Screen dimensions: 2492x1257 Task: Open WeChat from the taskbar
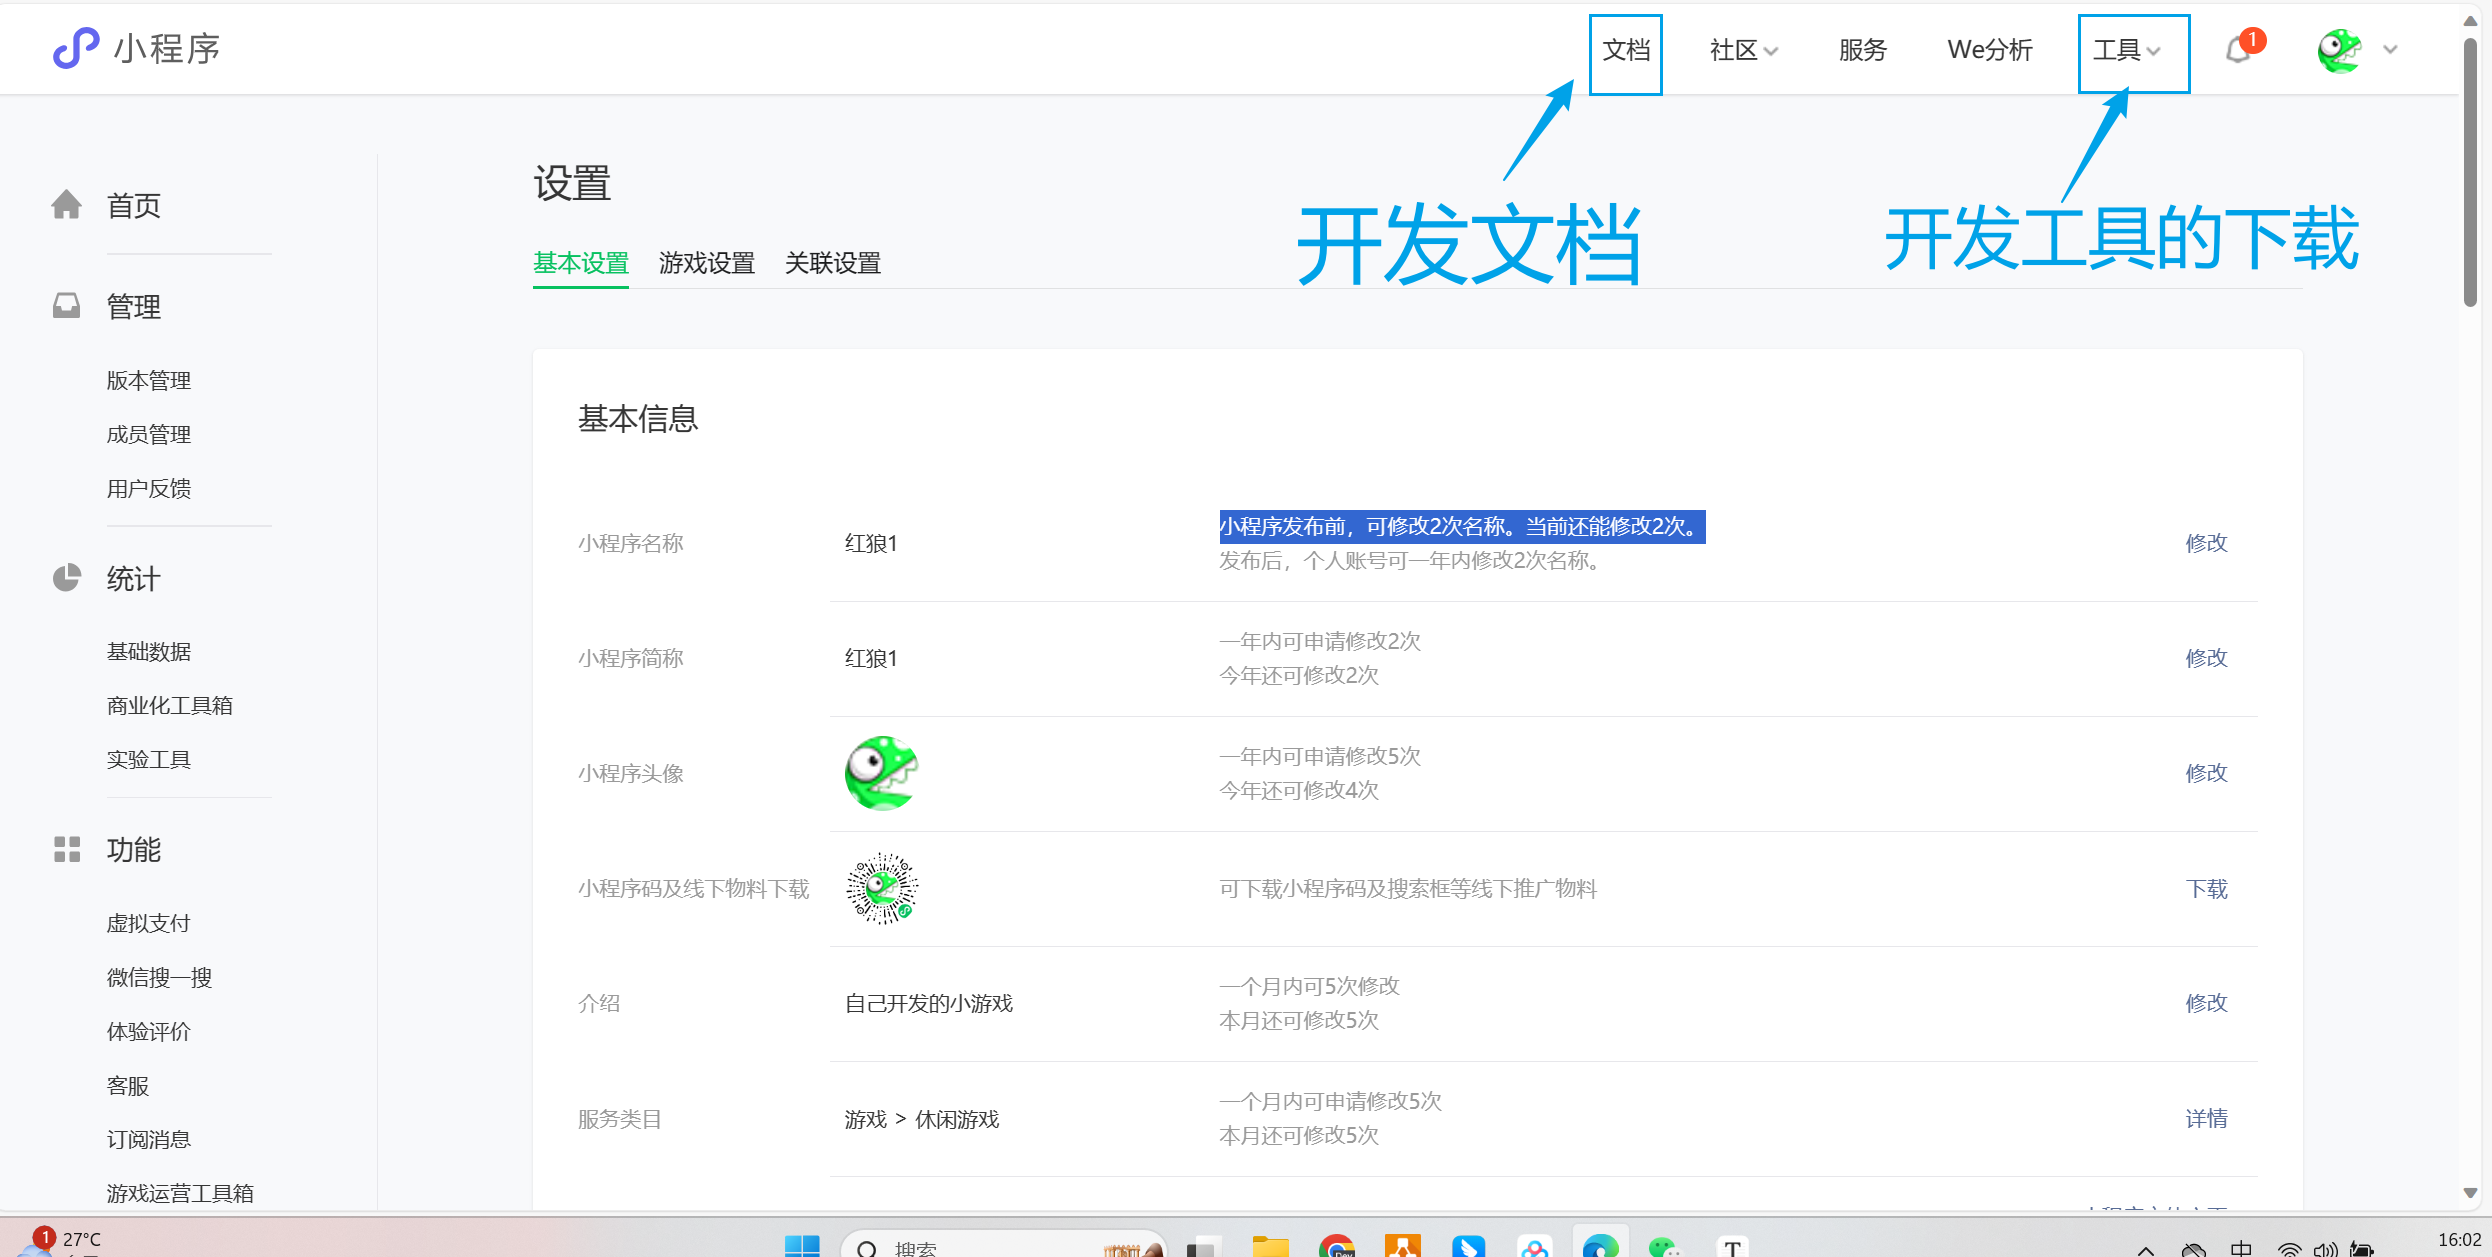coord(1664,1246)
